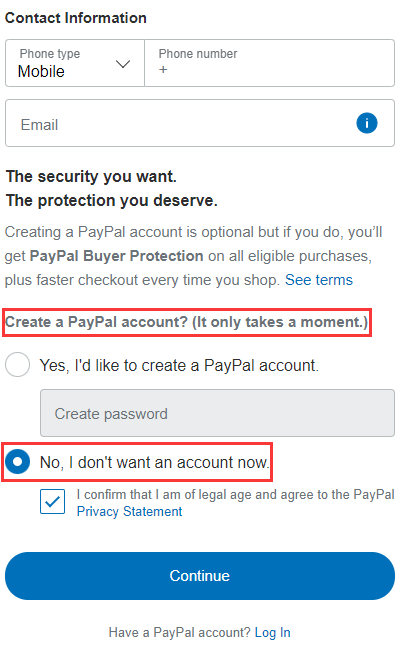Follow the Log In link

click(x=272, y=632)
